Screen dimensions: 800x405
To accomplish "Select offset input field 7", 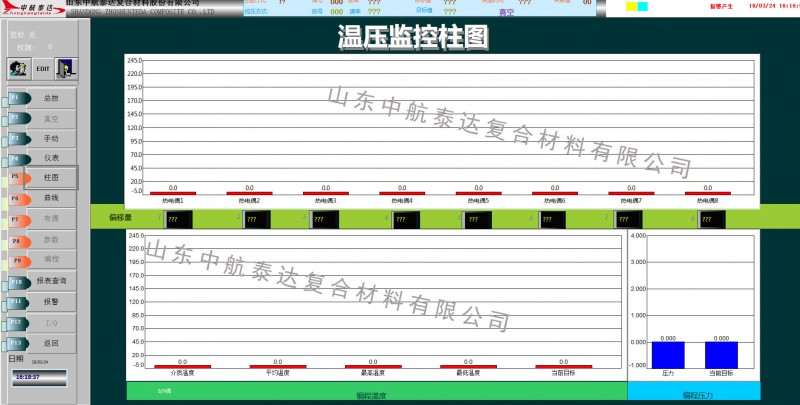I will coord(628,220).
